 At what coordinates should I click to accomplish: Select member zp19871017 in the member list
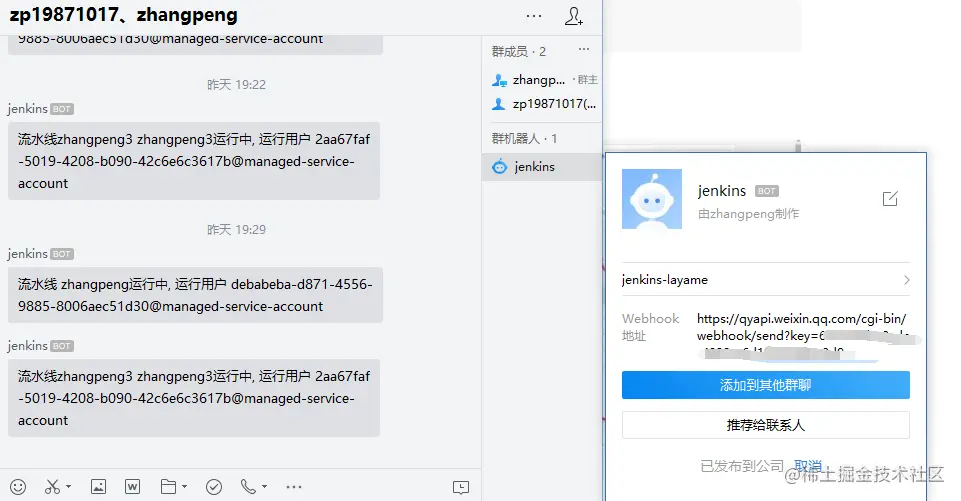coord(544,104)
